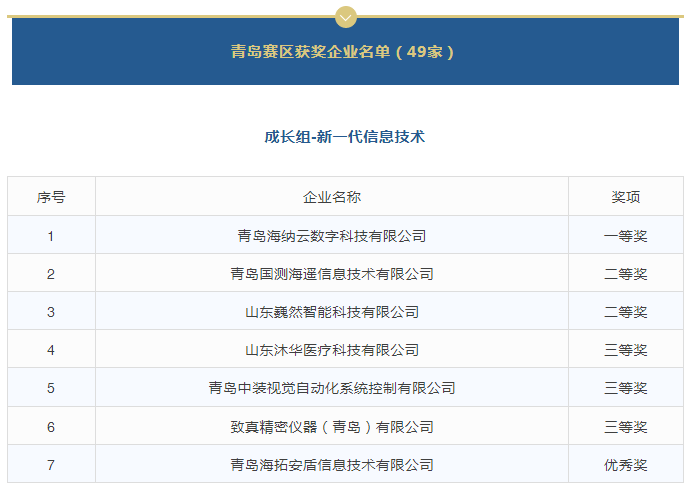Select 山东巍然智能科技有限公司 cell
Screen dimensions: 691x489
point(332,312)
